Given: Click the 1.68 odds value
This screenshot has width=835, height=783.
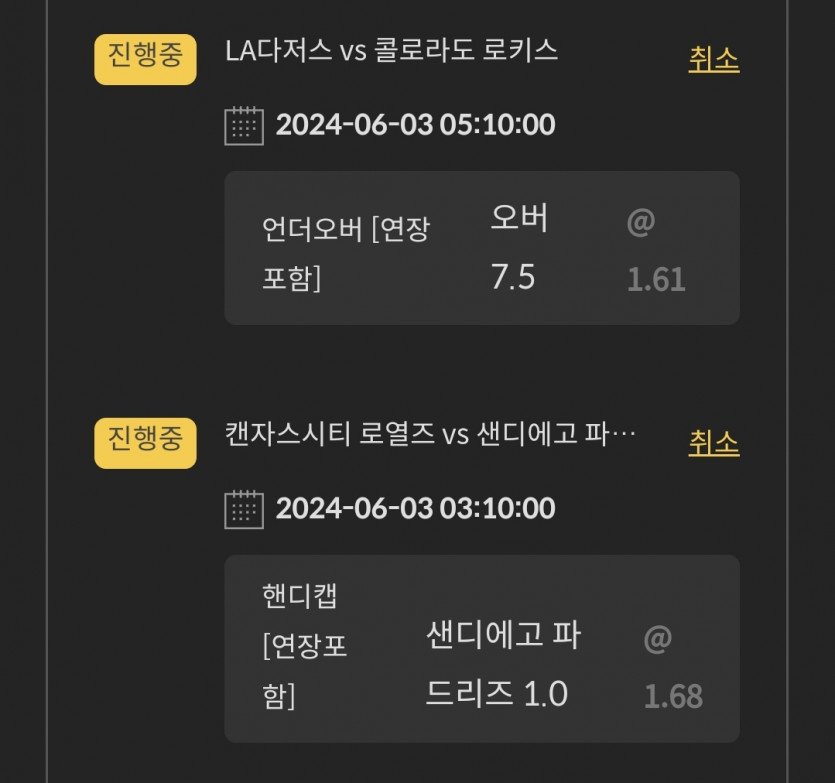Looking at the screenshot, I should pyautogui.click(x=673, y=696).
